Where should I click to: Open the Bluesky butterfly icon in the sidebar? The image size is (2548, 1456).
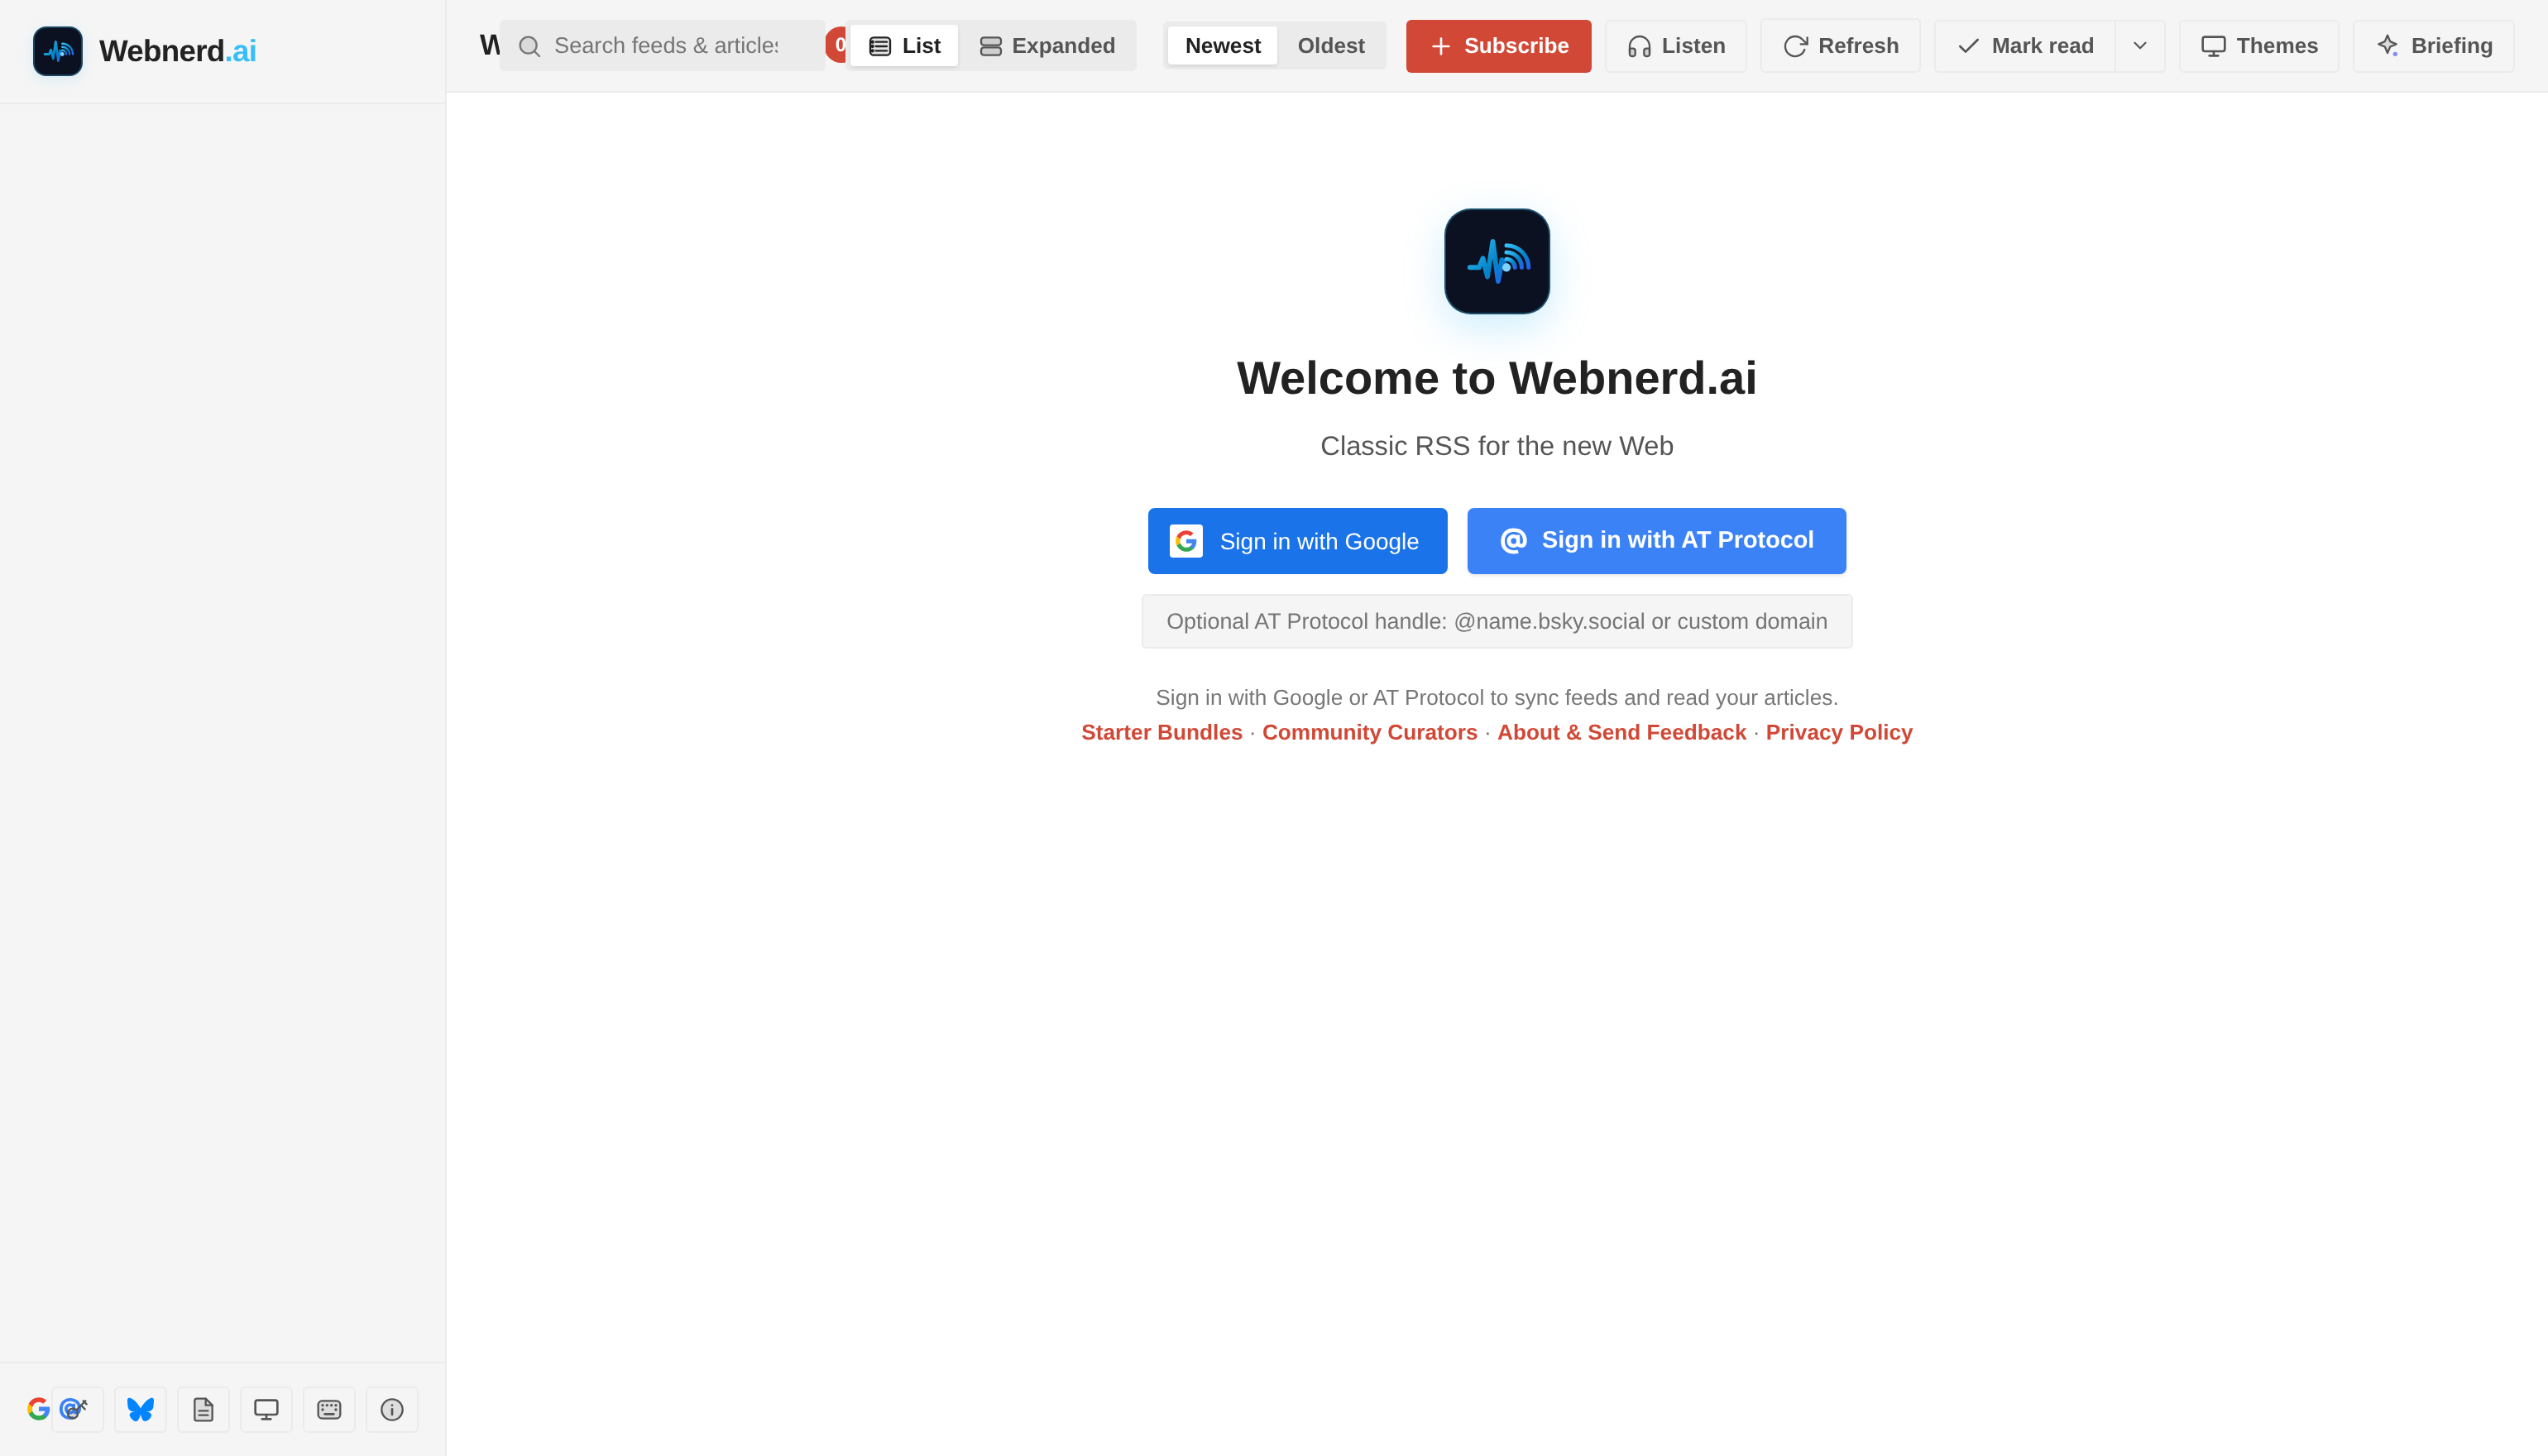140,1409
